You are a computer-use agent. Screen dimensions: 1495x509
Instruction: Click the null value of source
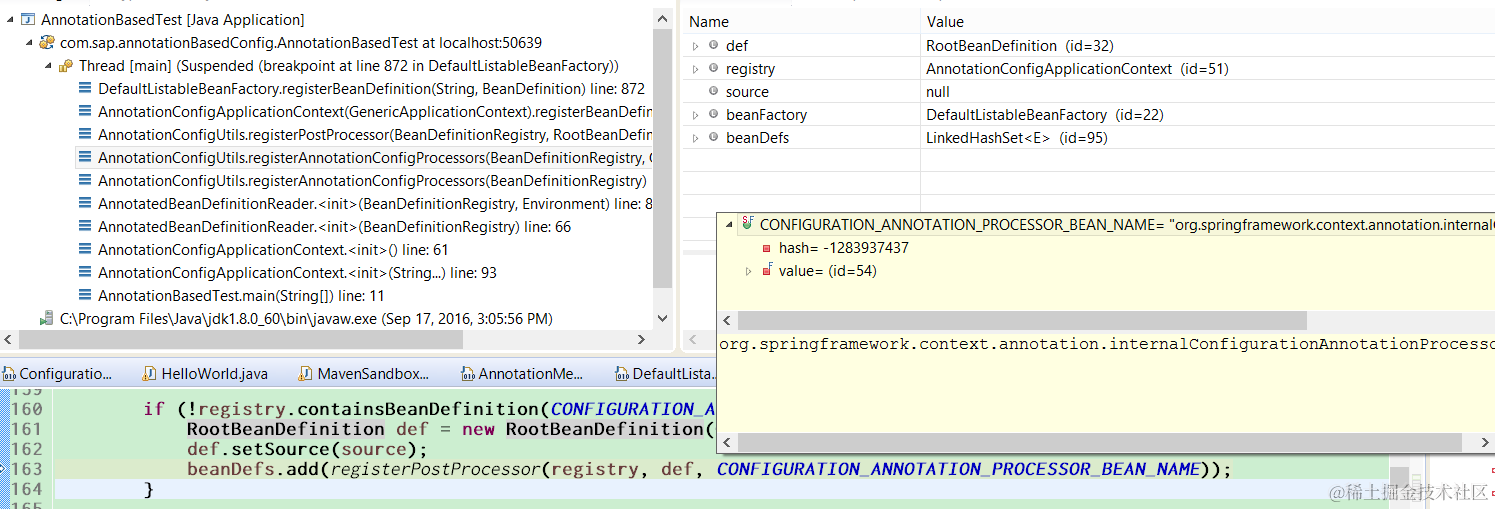[938, 92]
